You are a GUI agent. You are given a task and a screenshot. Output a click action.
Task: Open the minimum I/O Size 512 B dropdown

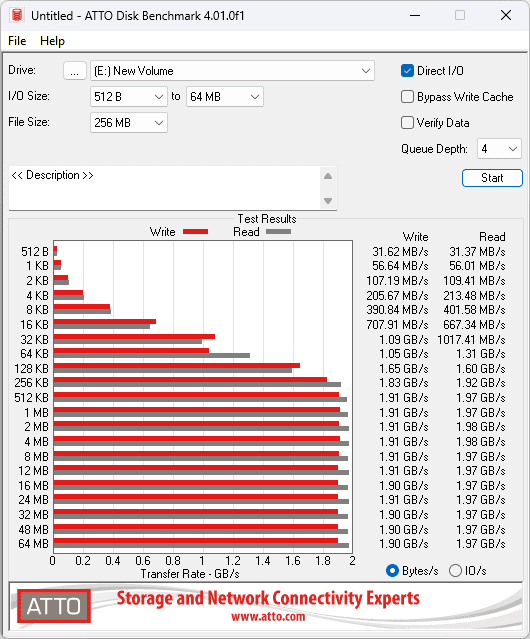[129, 97]
